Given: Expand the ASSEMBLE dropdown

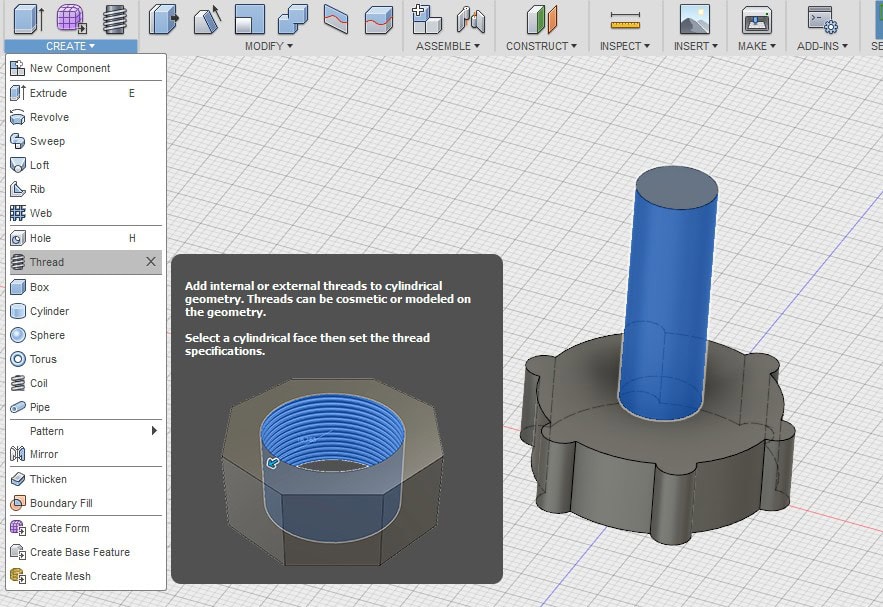Looking at the screenshot, I should point(448,46).
